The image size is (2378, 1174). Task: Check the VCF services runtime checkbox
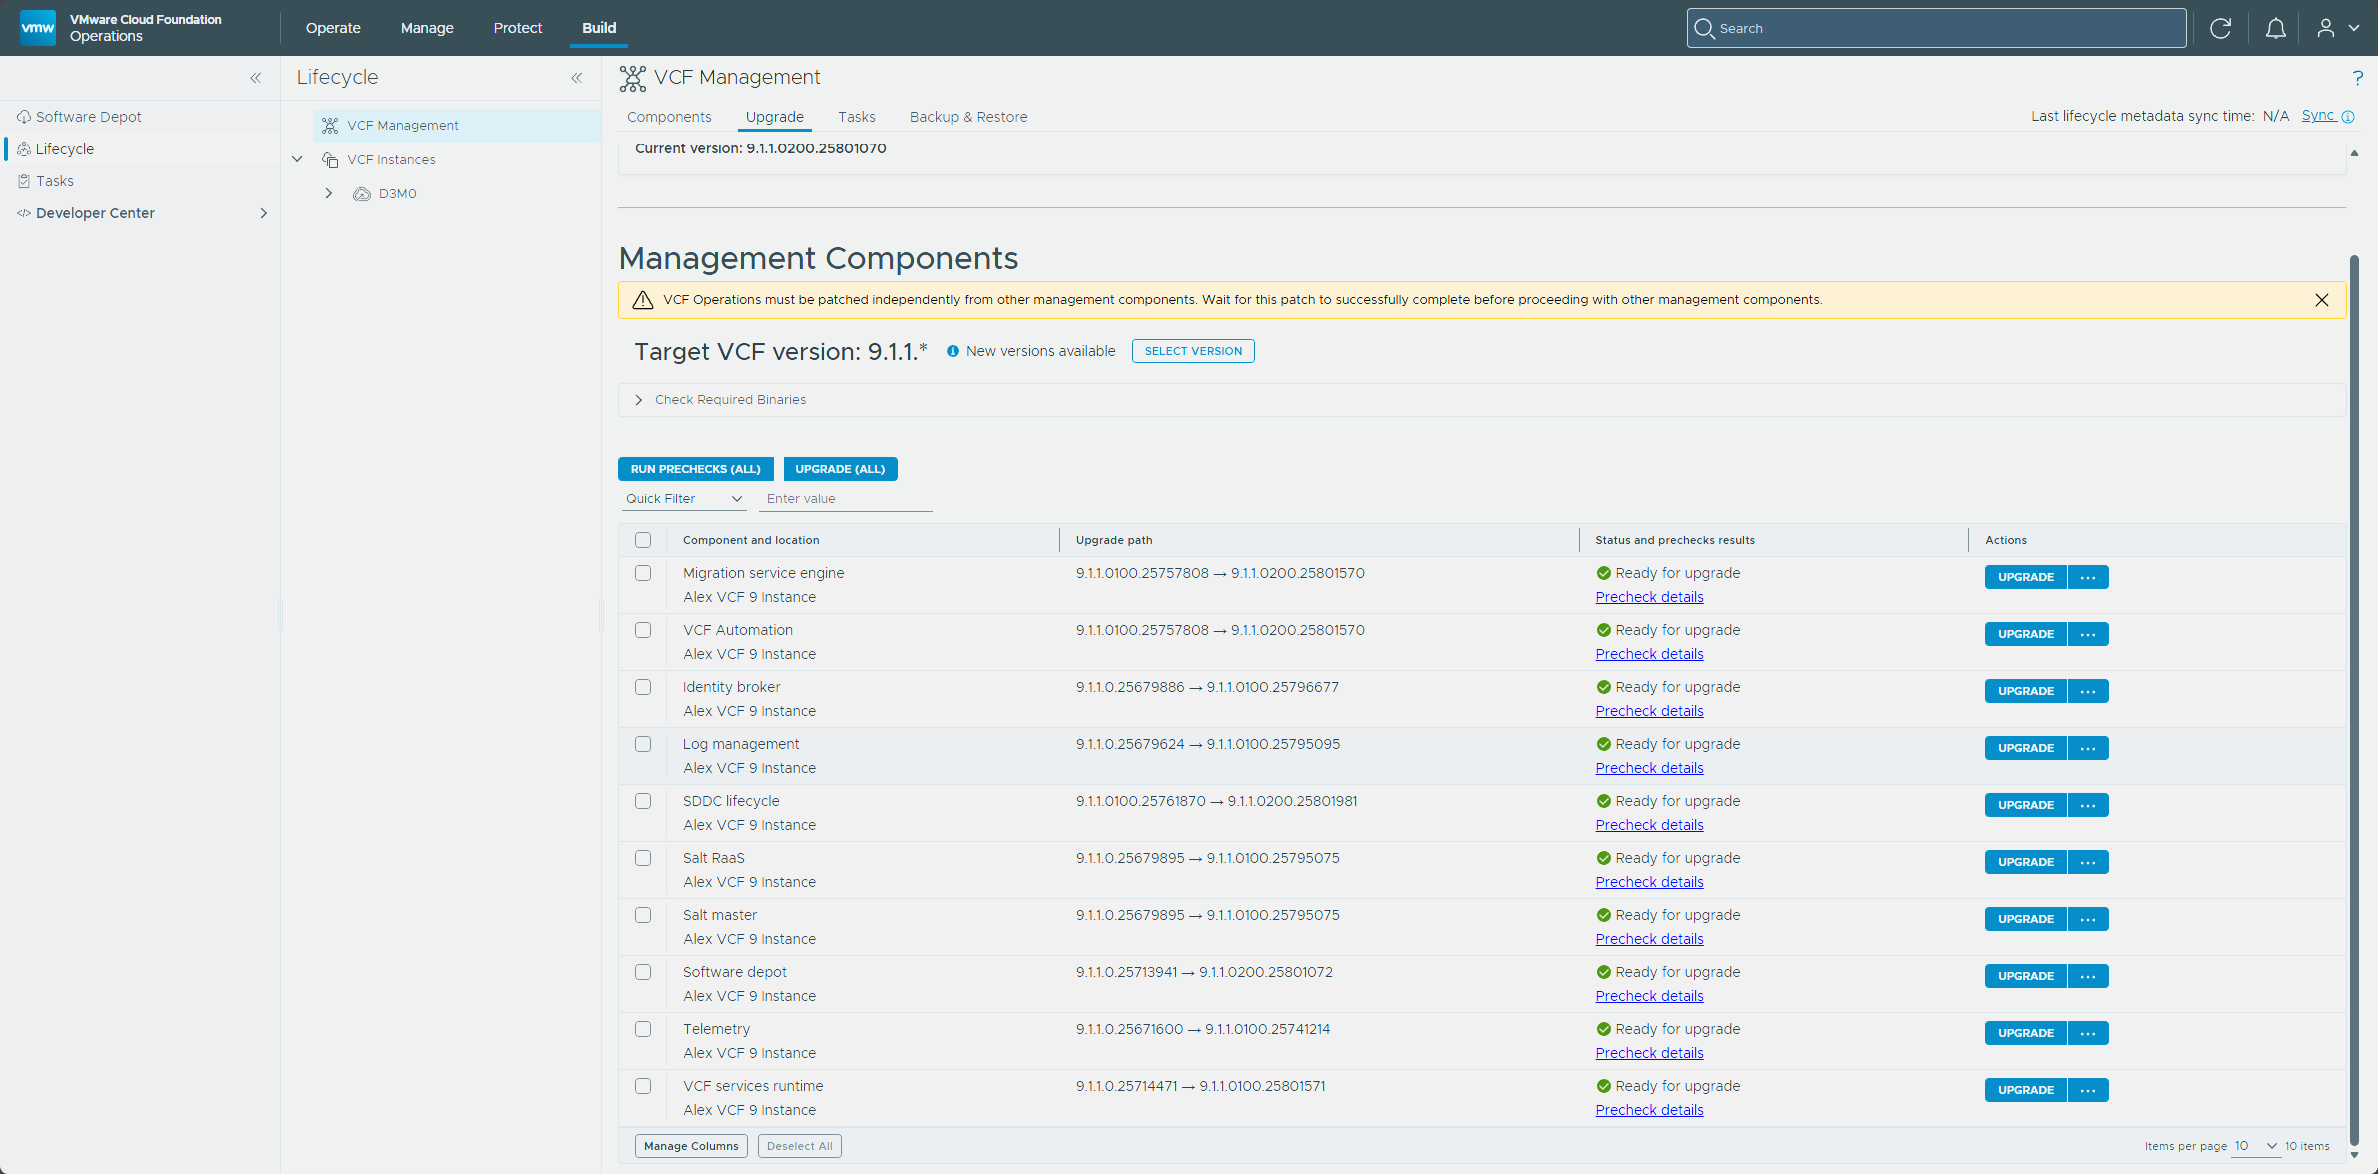tap(643, 1086)
